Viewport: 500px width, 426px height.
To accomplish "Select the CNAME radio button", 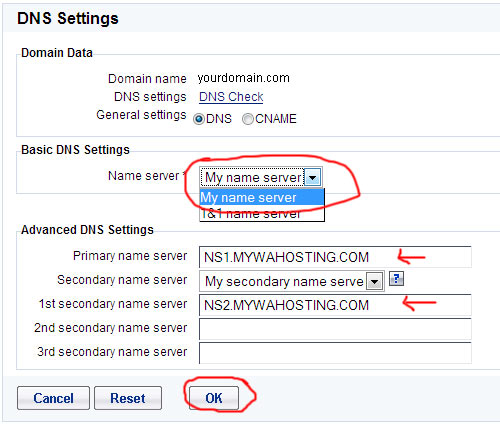I will click(x=248, y=119).
